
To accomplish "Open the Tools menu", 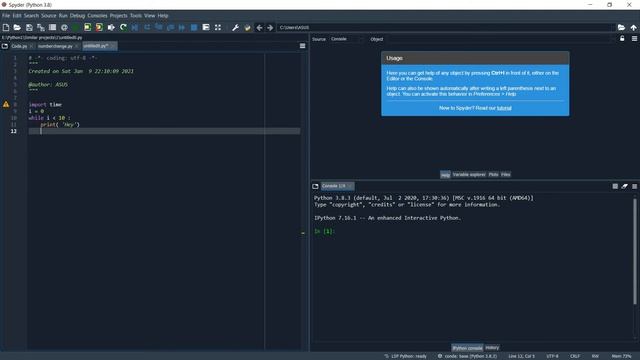I will tap(136, 16).
